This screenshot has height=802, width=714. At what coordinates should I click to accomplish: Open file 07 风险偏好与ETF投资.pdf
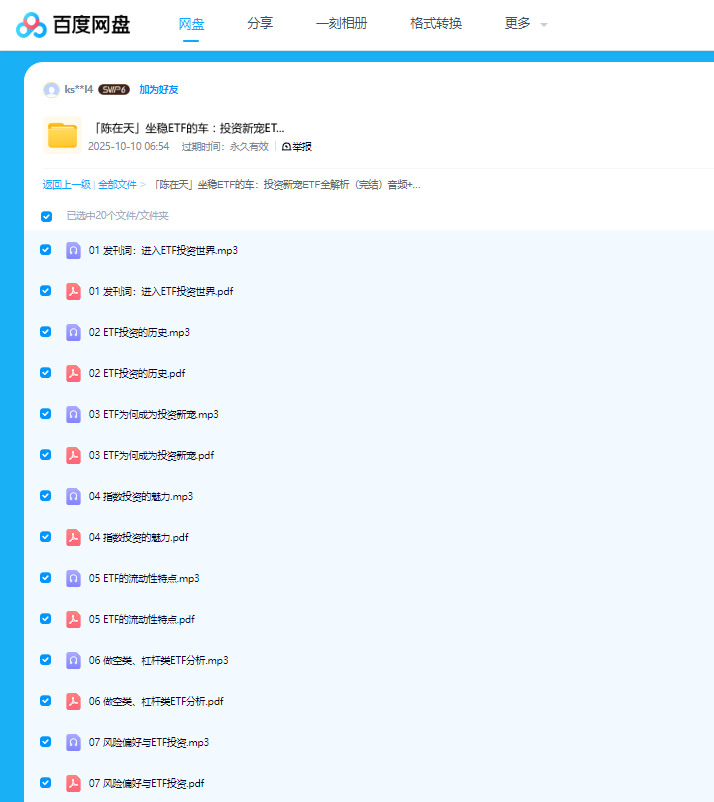146,783
